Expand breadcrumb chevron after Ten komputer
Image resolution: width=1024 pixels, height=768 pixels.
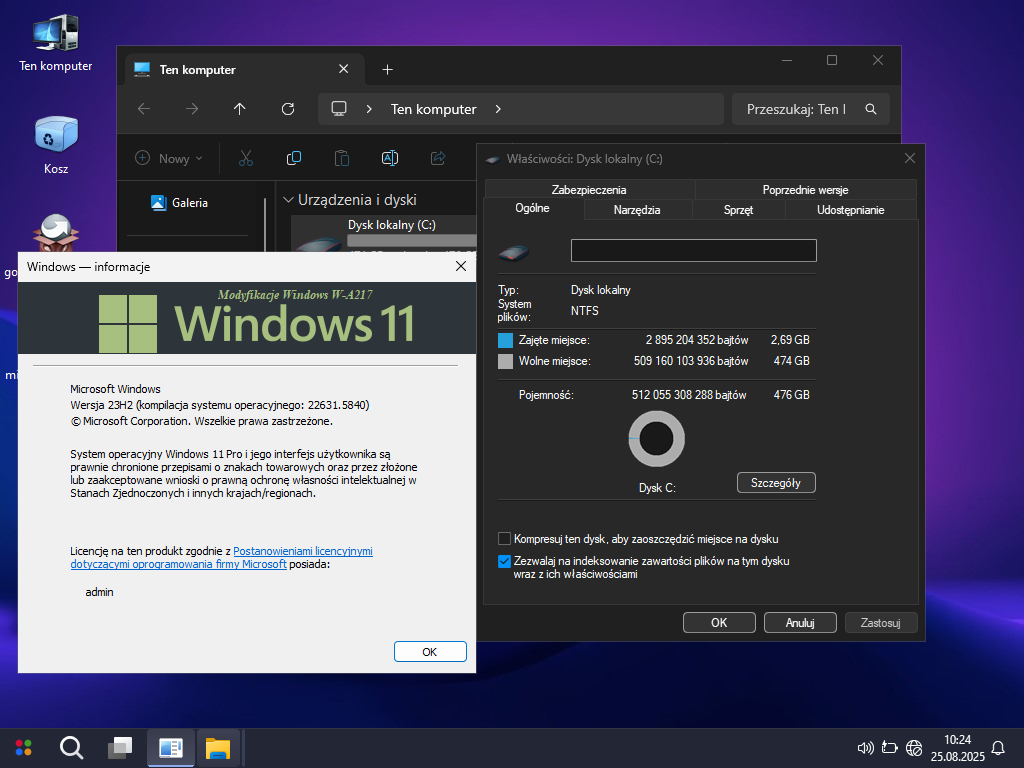498,109
